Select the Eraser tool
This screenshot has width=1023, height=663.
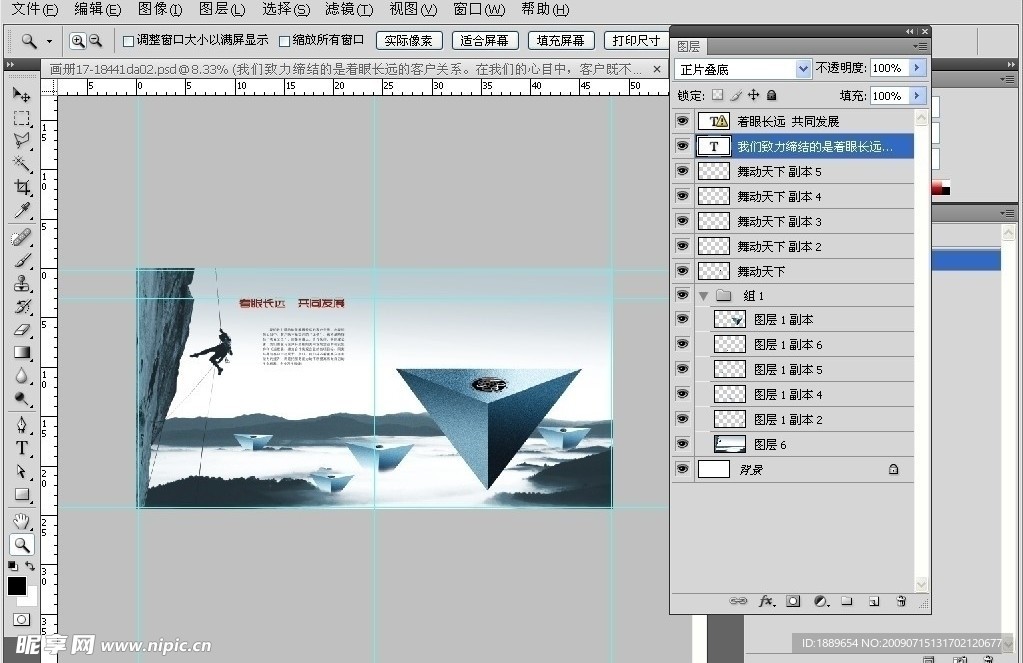(22, 330)
